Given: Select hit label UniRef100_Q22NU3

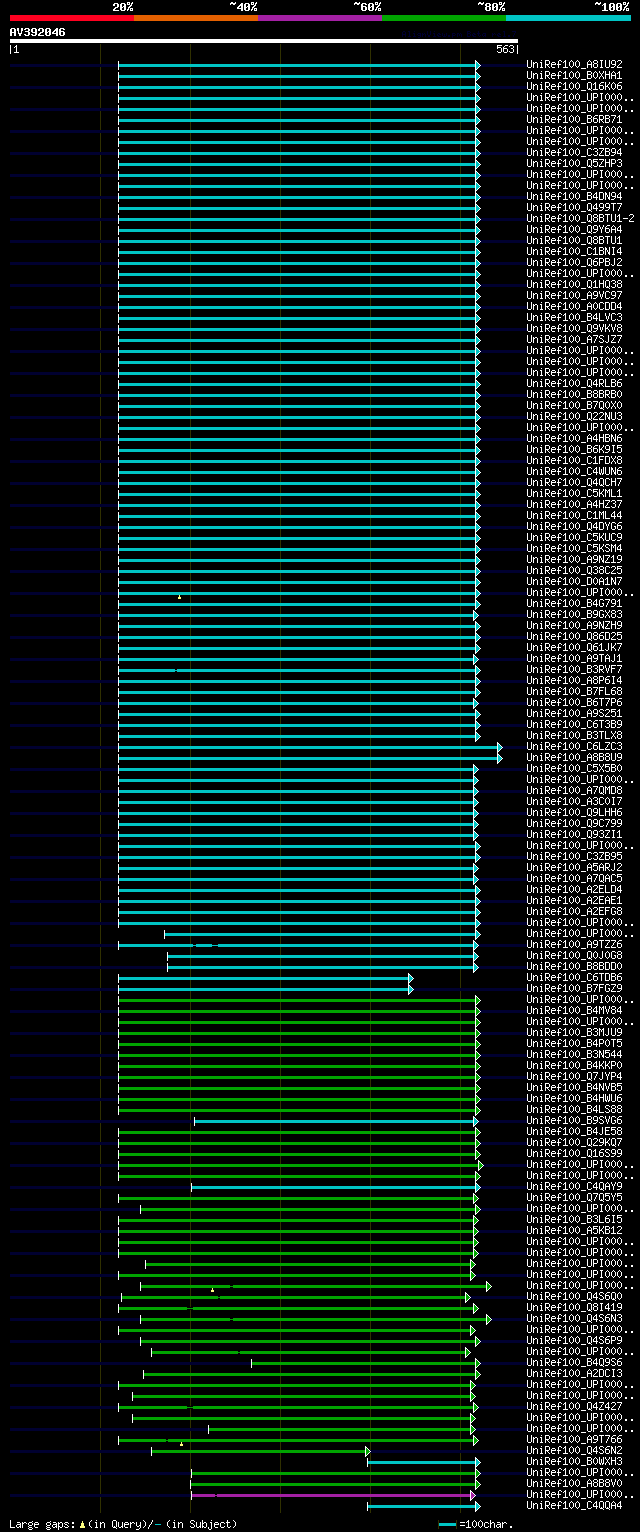Looking at the screenshot, I should (x=574, y=416).
